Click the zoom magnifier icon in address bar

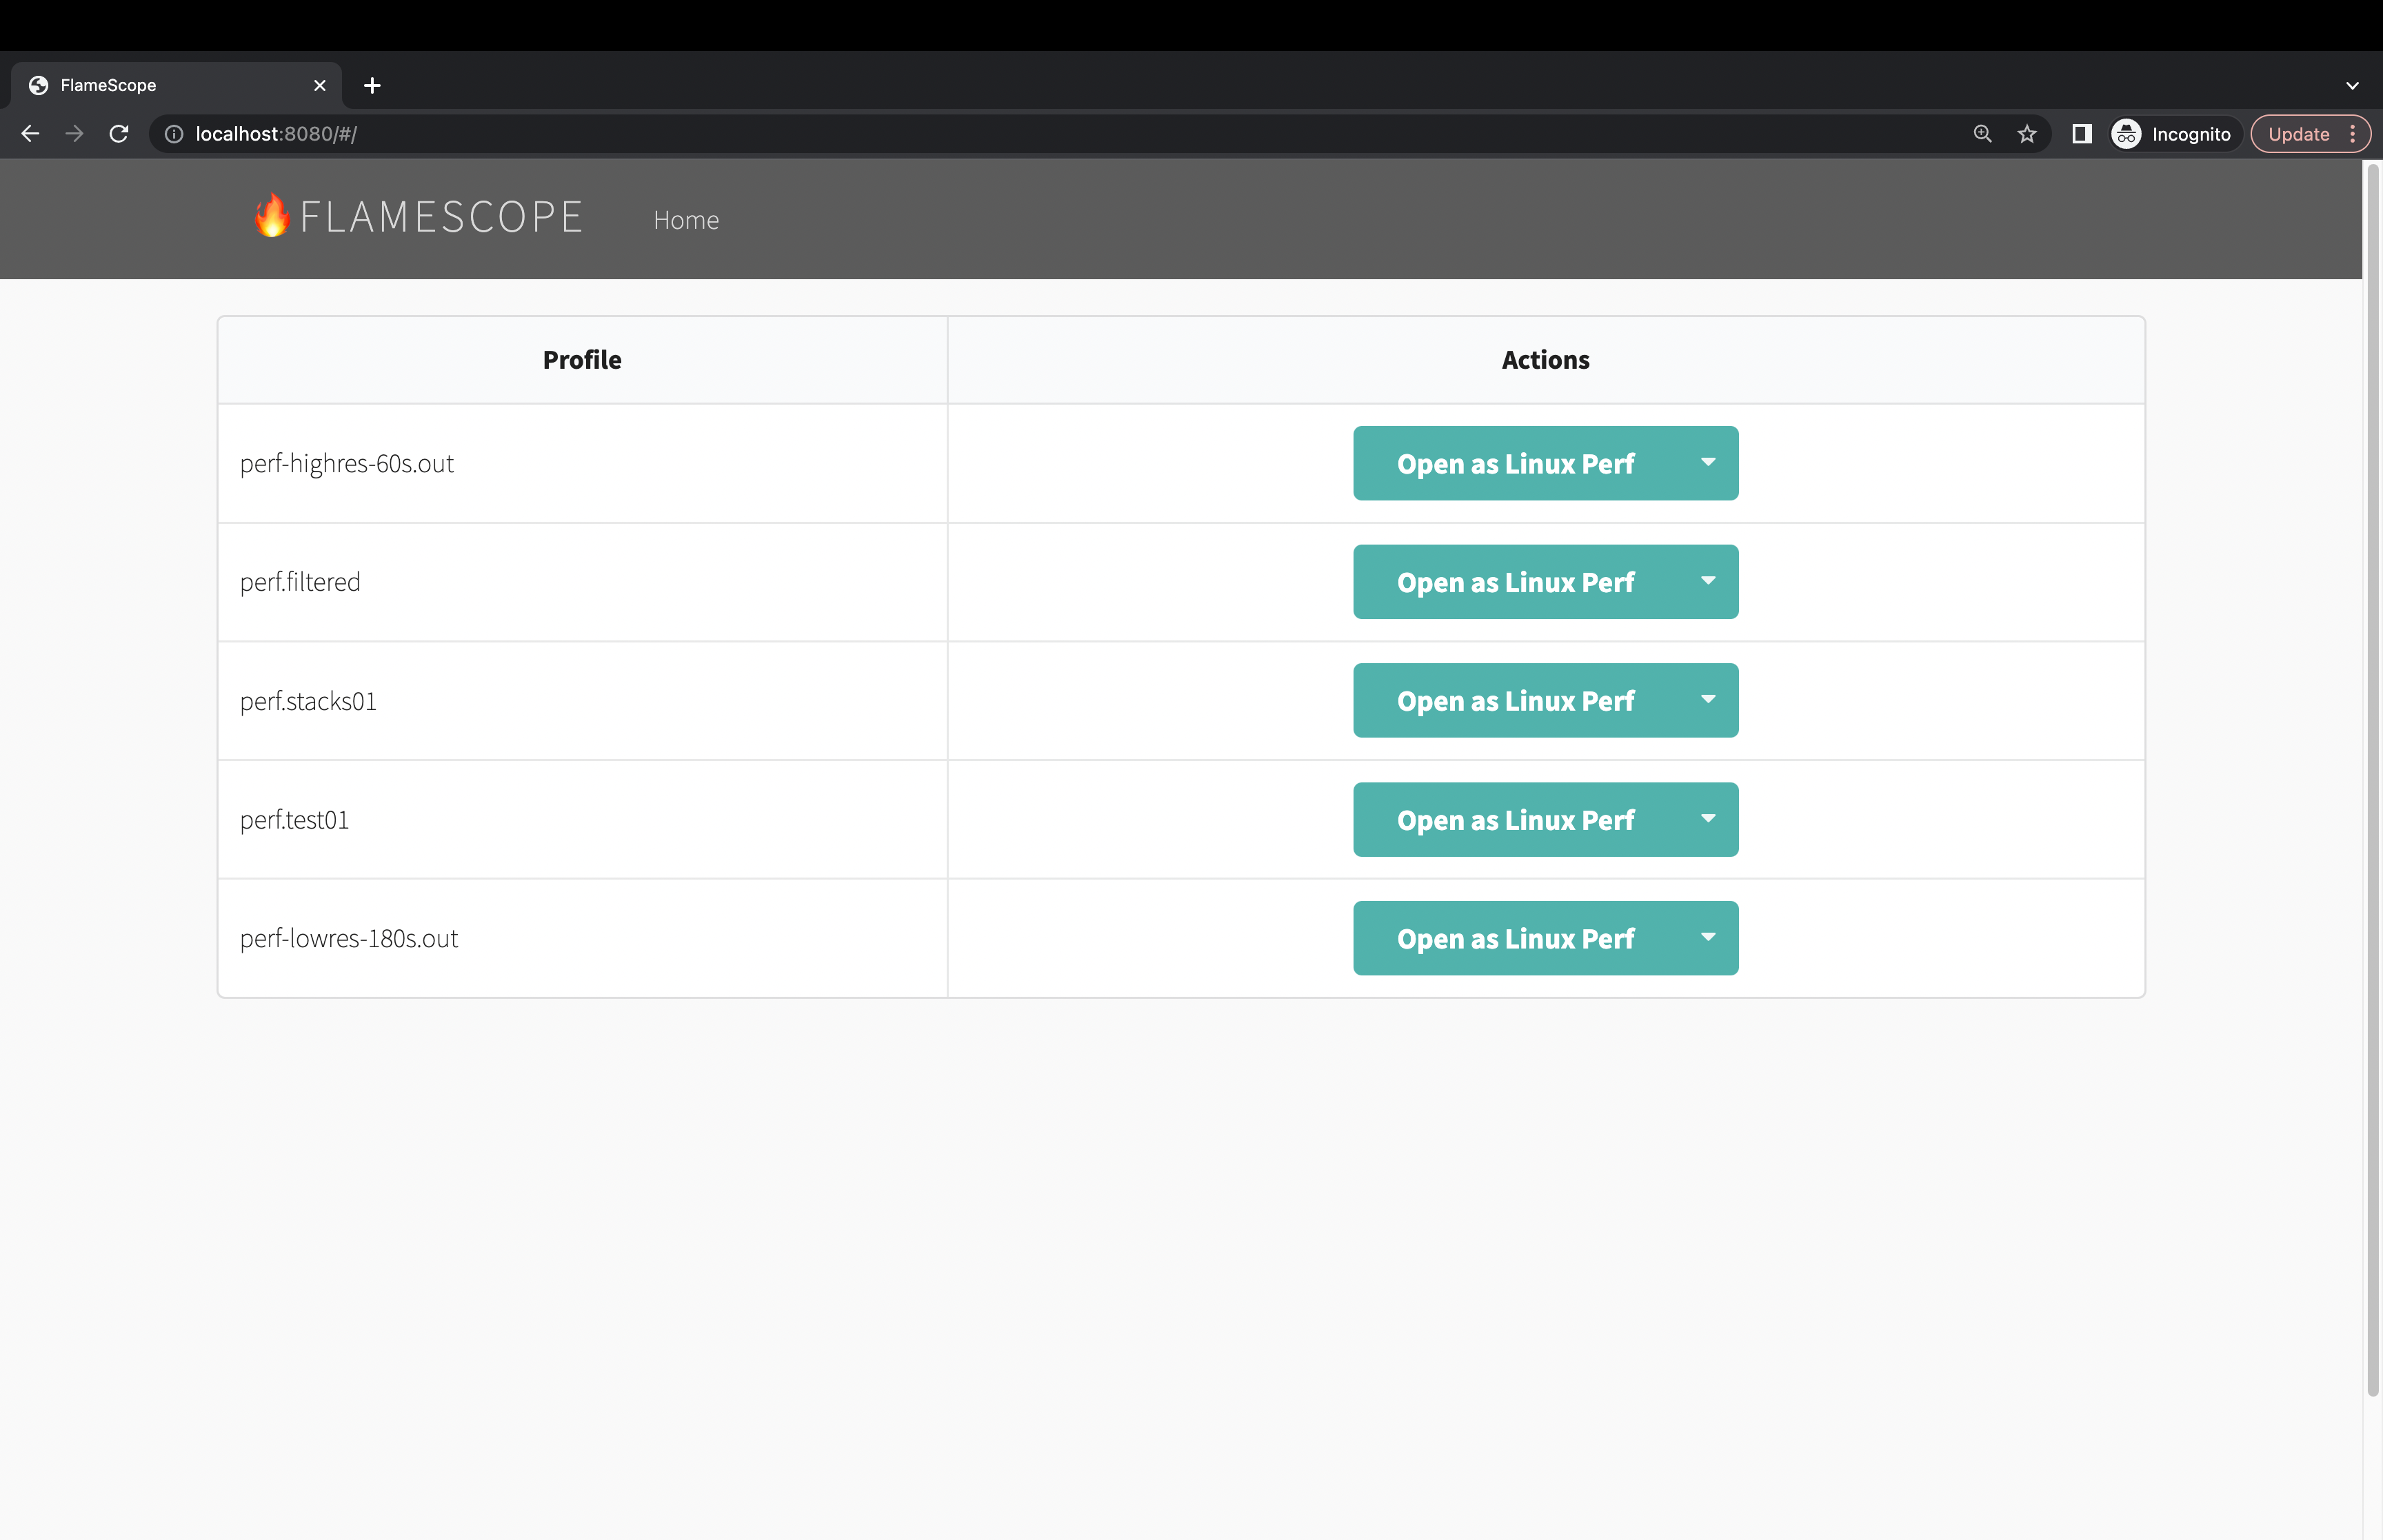[x=1982, y=134]
